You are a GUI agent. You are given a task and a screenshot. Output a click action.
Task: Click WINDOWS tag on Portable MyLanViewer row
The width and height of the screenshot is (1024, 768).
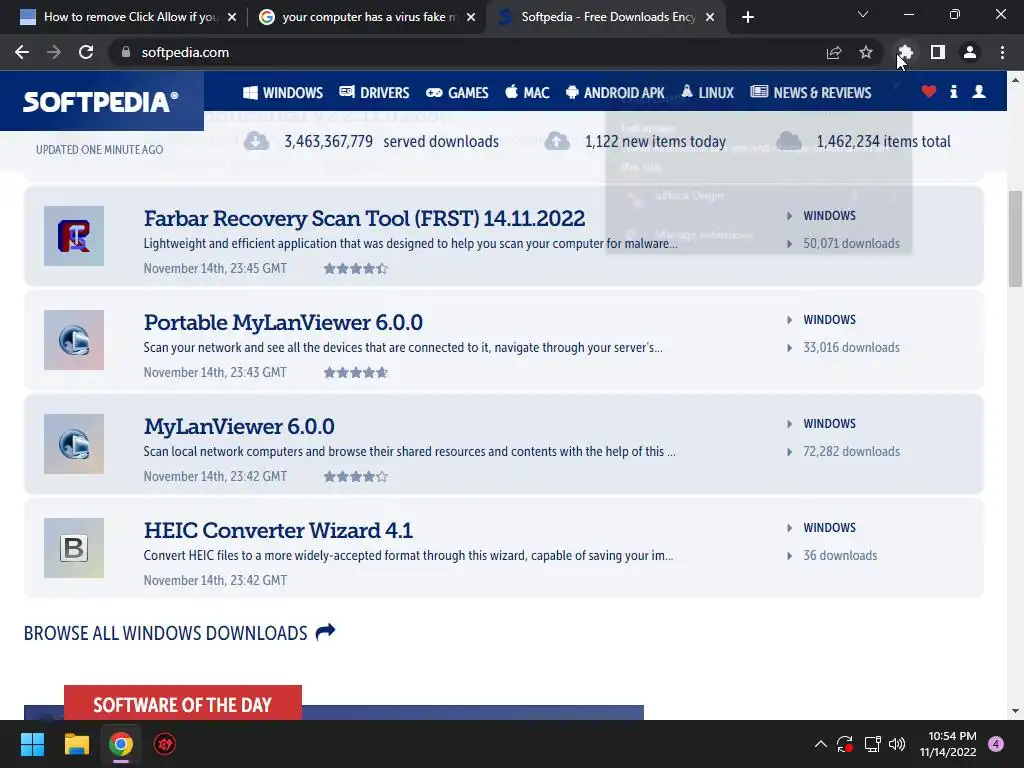pyautogui.click(x=829, y=319)
